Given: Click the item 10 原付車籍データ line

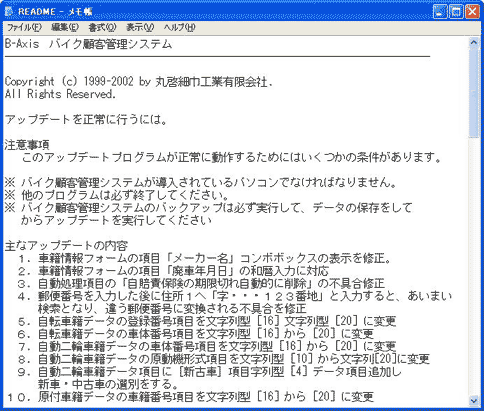Looking at the screenshot, I should coord(190,397).
